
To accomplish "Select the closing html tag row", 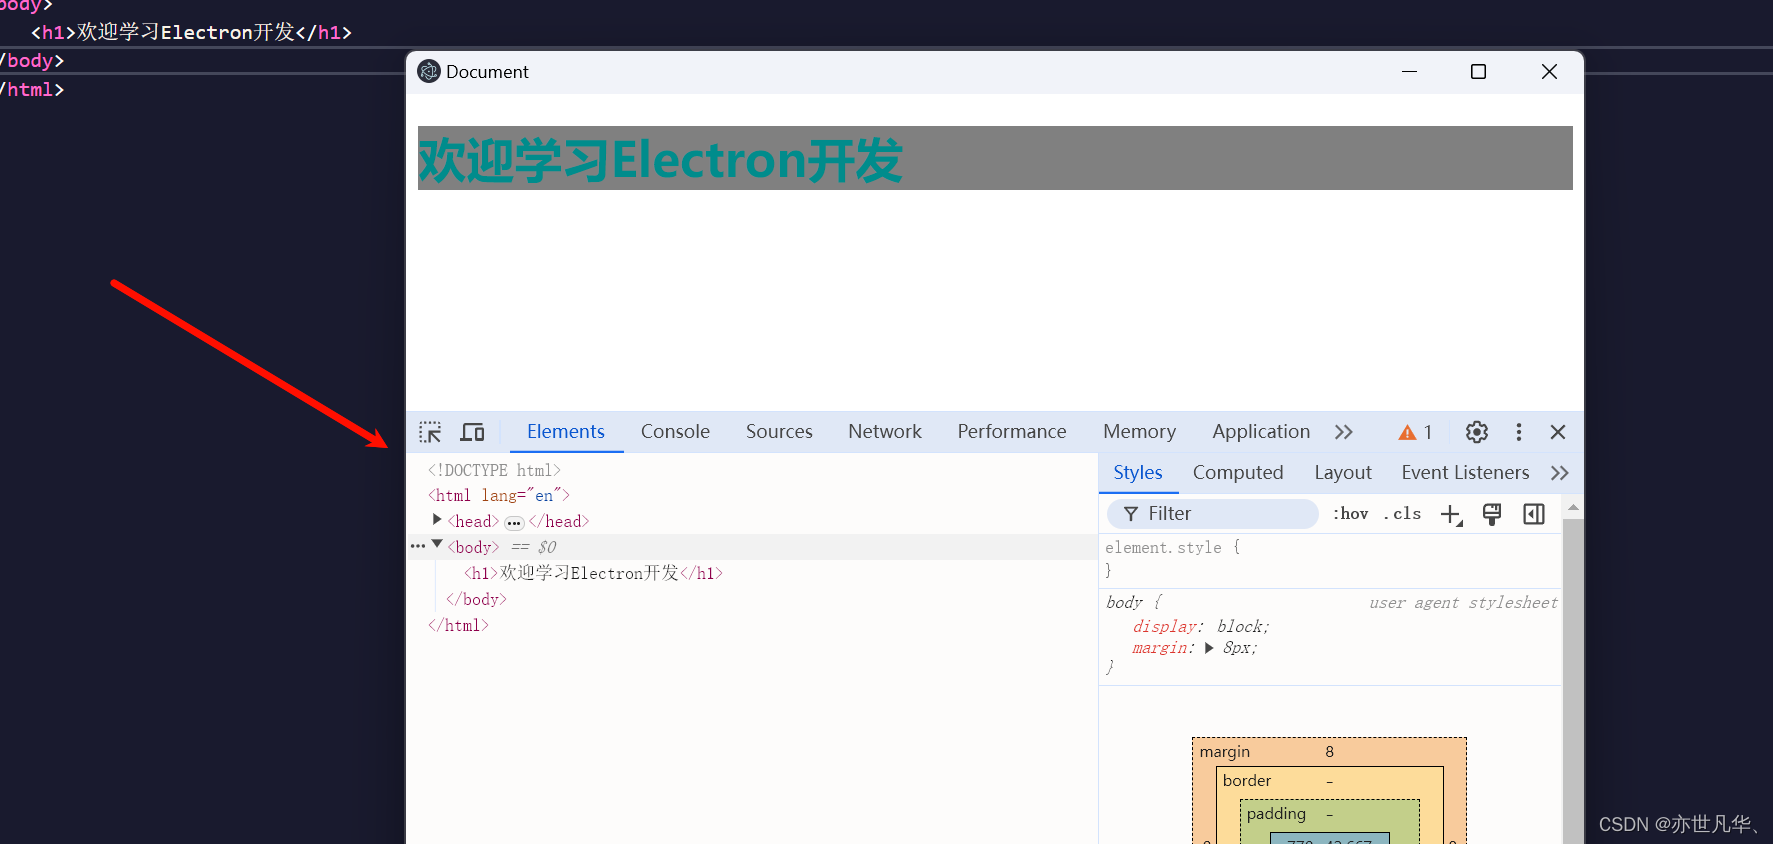I will click(x=458, y=625).
